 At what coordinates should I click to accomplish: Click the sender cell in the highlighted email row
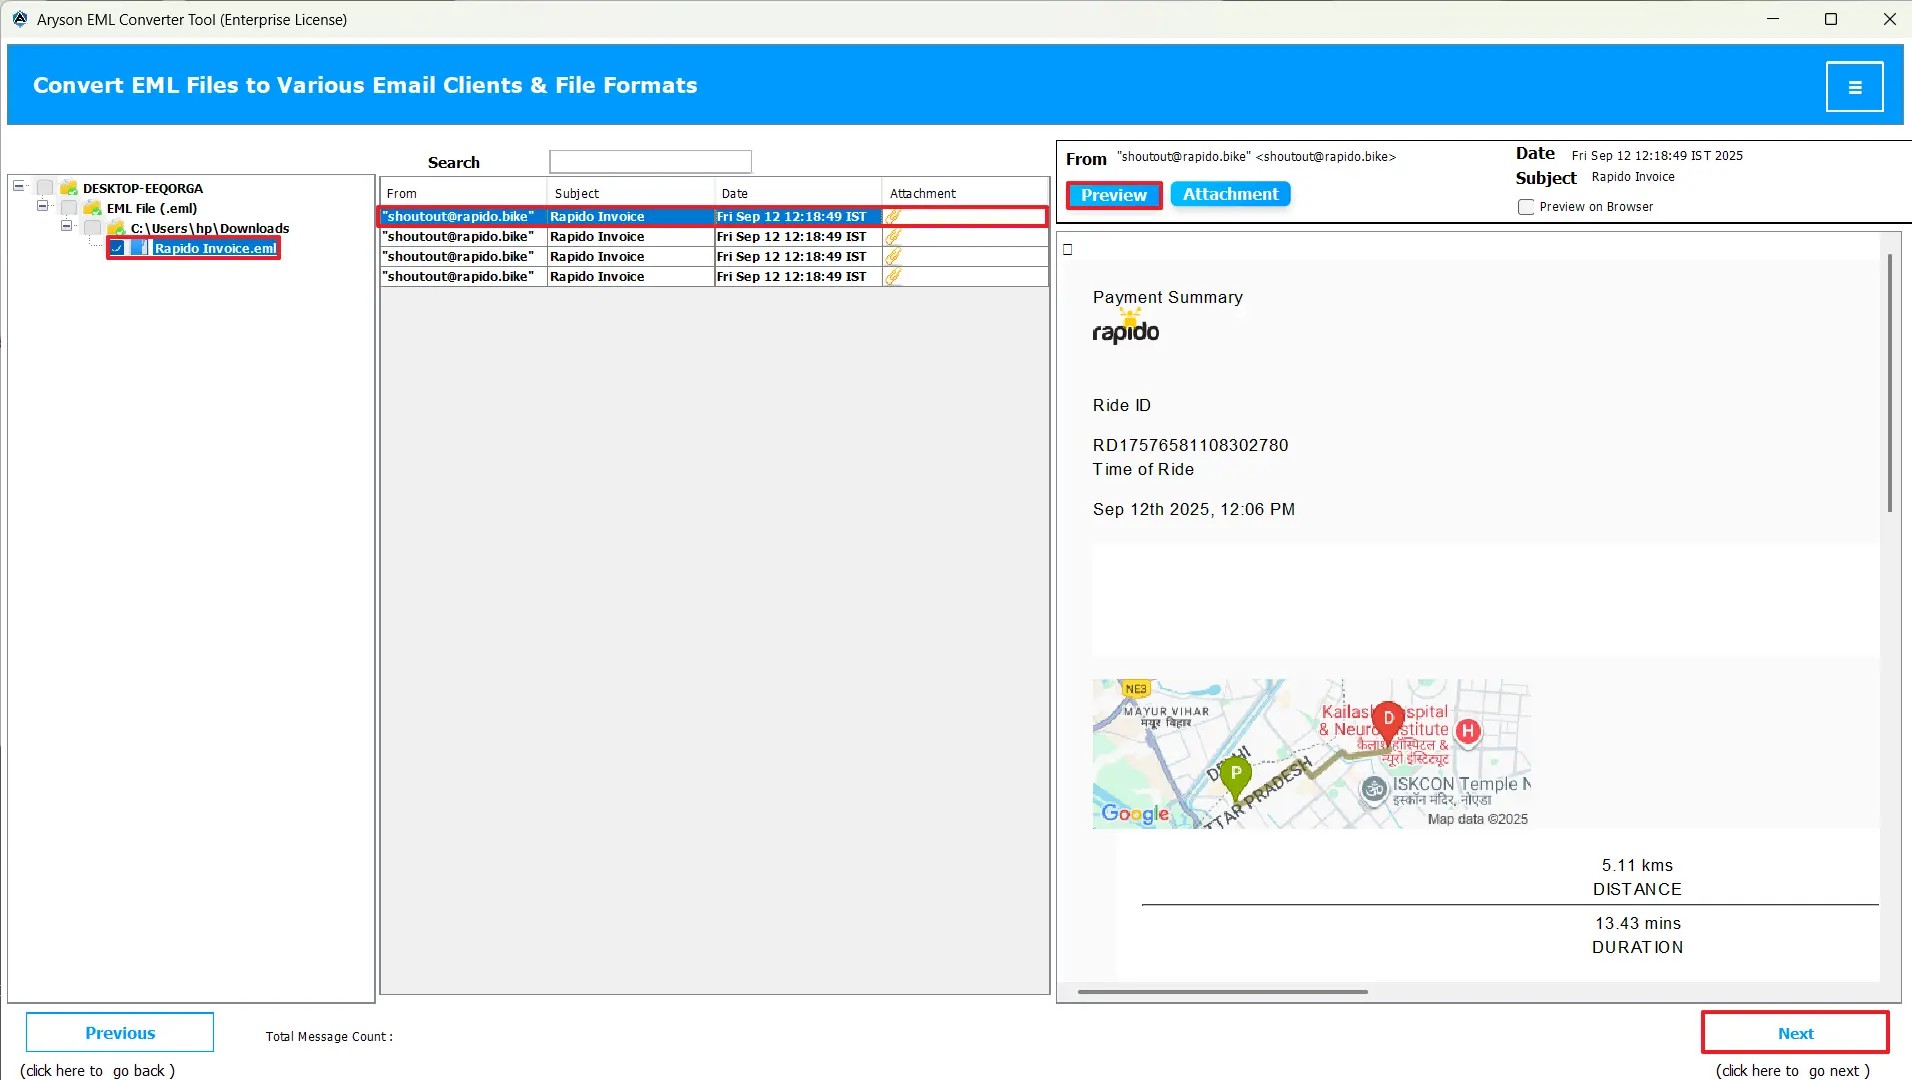point(463,216)
